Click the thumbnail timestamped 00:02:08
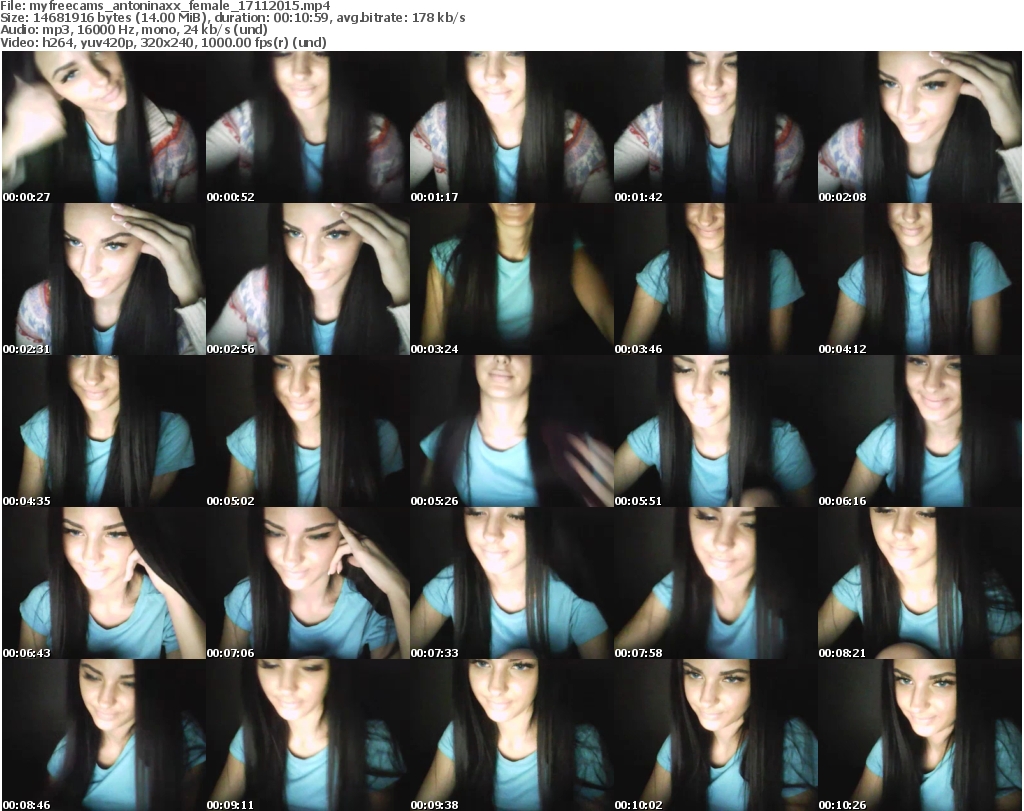The width and height of the screenshot is (1024, 811). 920,127
